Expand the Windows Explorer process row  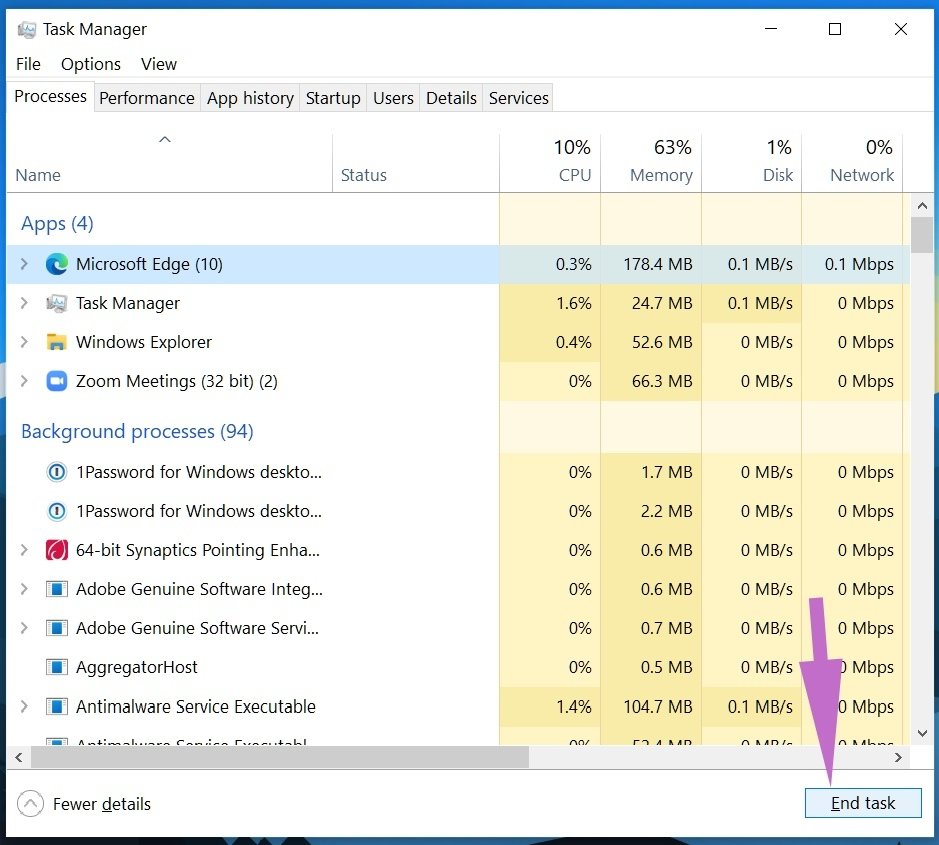click(24, 342)
